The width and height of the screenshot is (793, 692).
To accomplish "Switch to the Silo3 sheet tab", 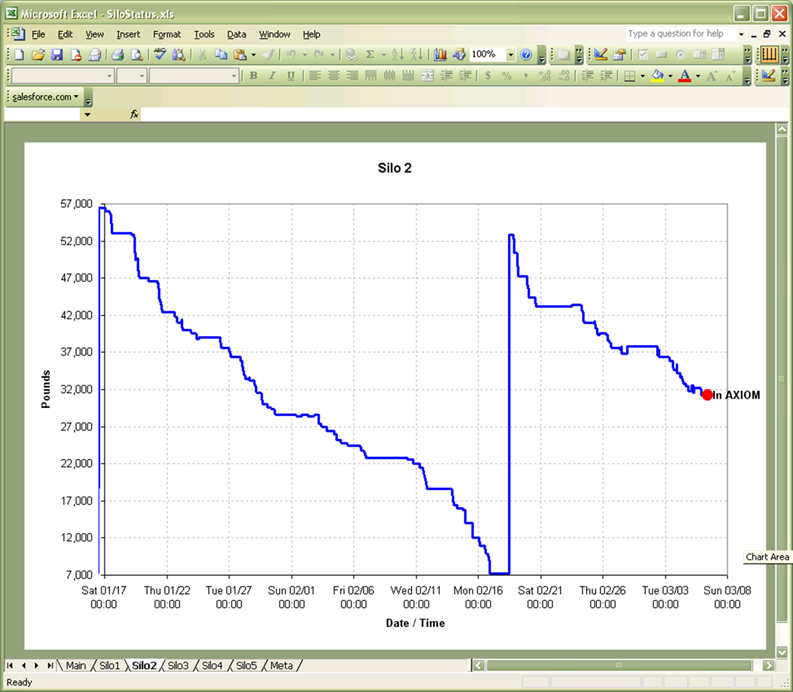I will [178, 666].
